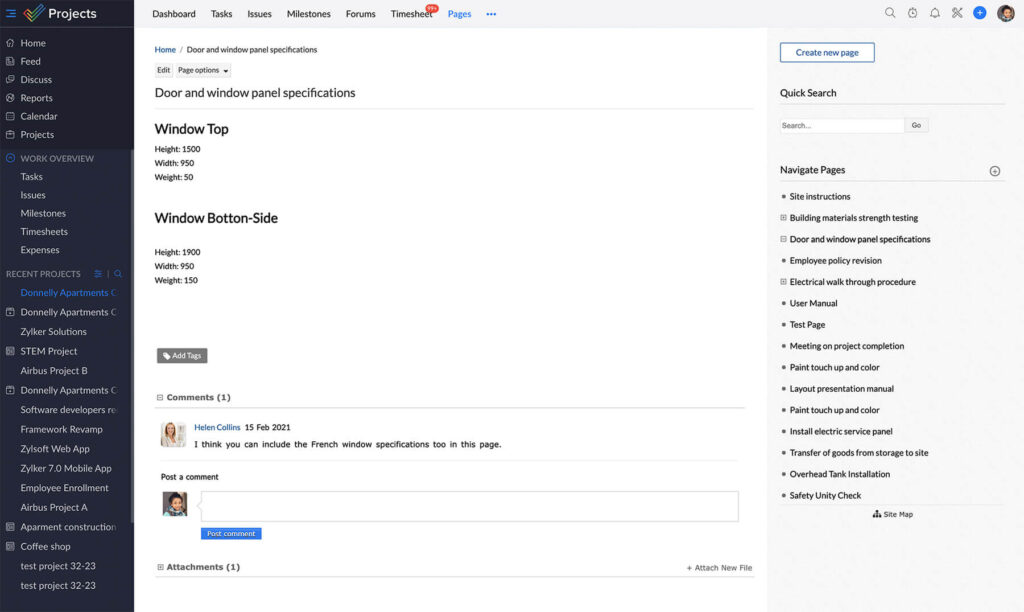1024x612 pixels.
Task: Collapse the Comments (1) section
Action: click(160, 398)
